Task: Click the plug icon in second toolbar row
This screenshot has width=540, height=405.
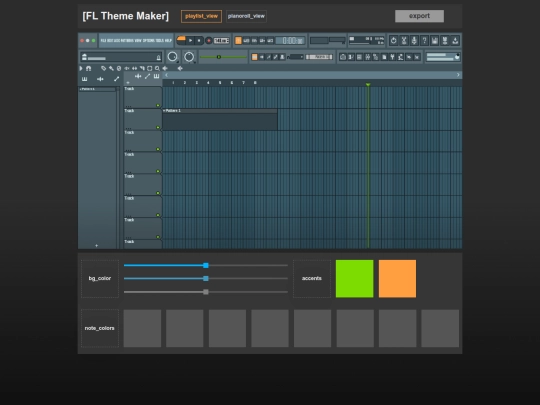Action: [392, 57]
